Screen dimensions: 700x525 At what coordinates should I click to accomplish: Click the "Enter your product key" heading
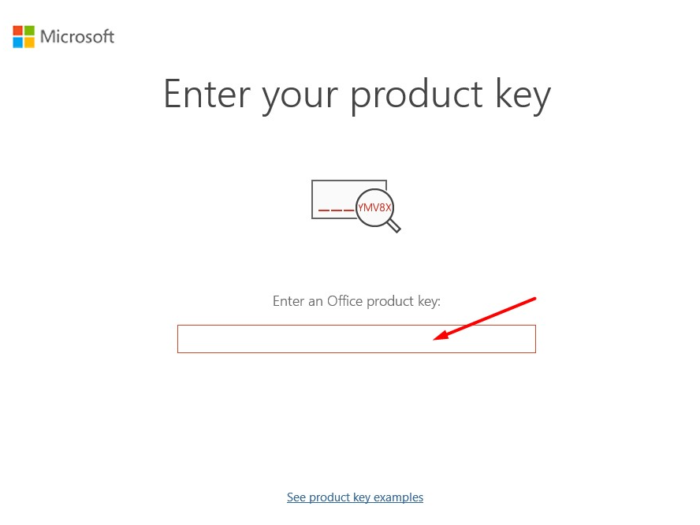pyautogui.click(x=356, y=95)
